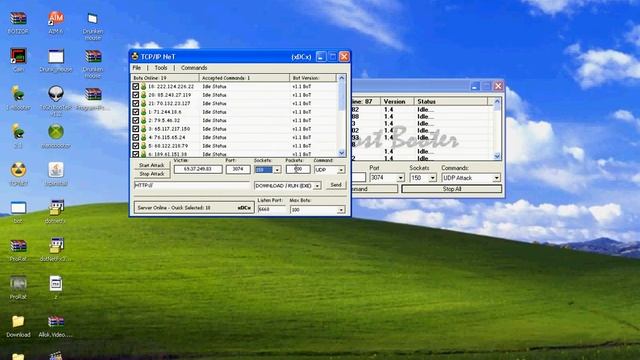Click the Port field showing 3074 in TCP/IP NeT

point(238,169)
